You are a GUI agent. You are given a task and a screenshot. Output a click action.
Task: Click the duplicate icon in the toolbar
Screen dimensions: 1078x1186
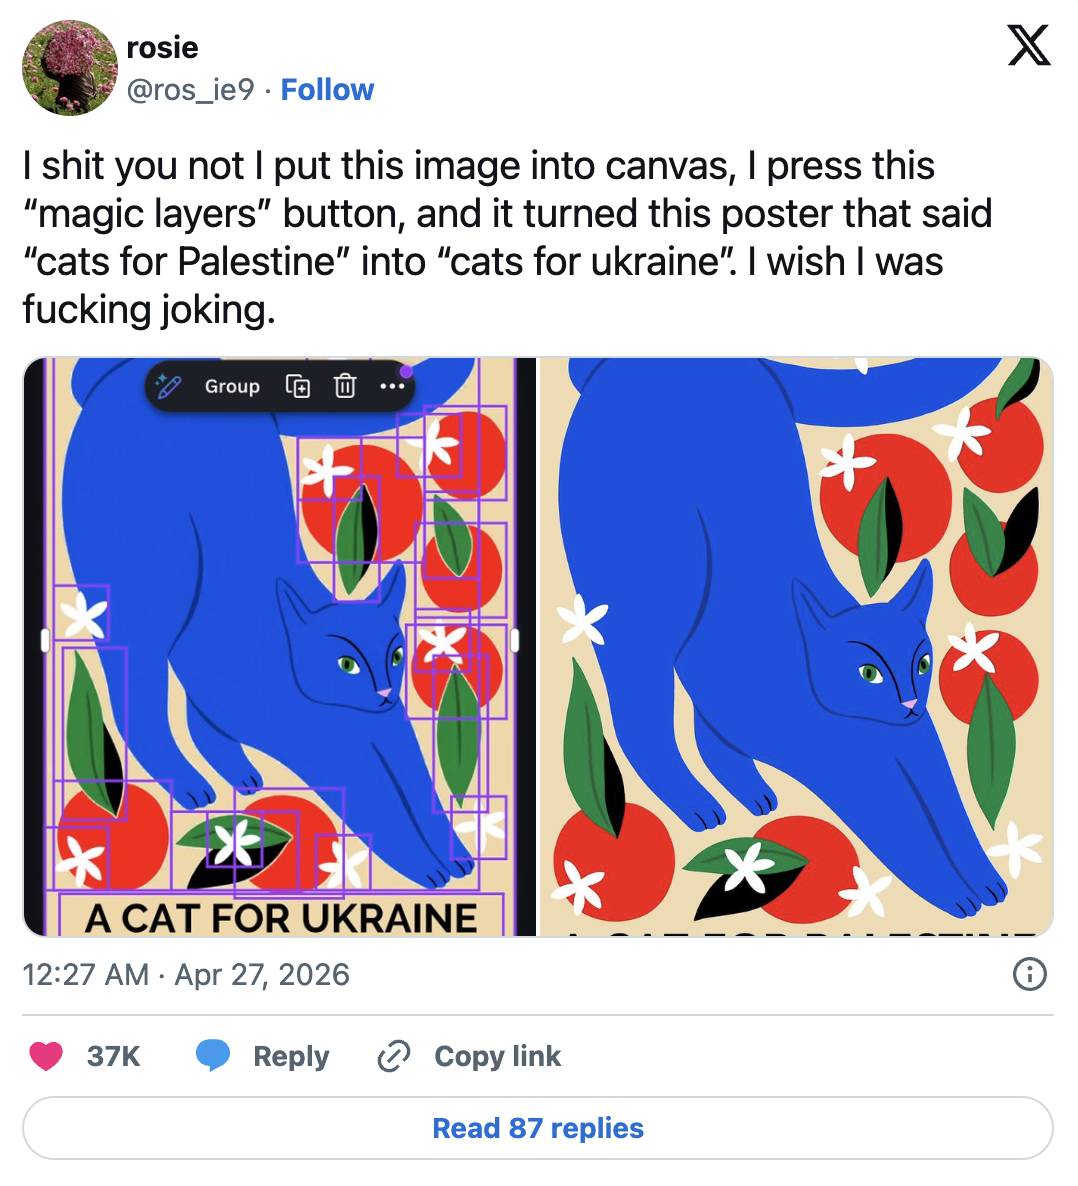tap(298, 386)
